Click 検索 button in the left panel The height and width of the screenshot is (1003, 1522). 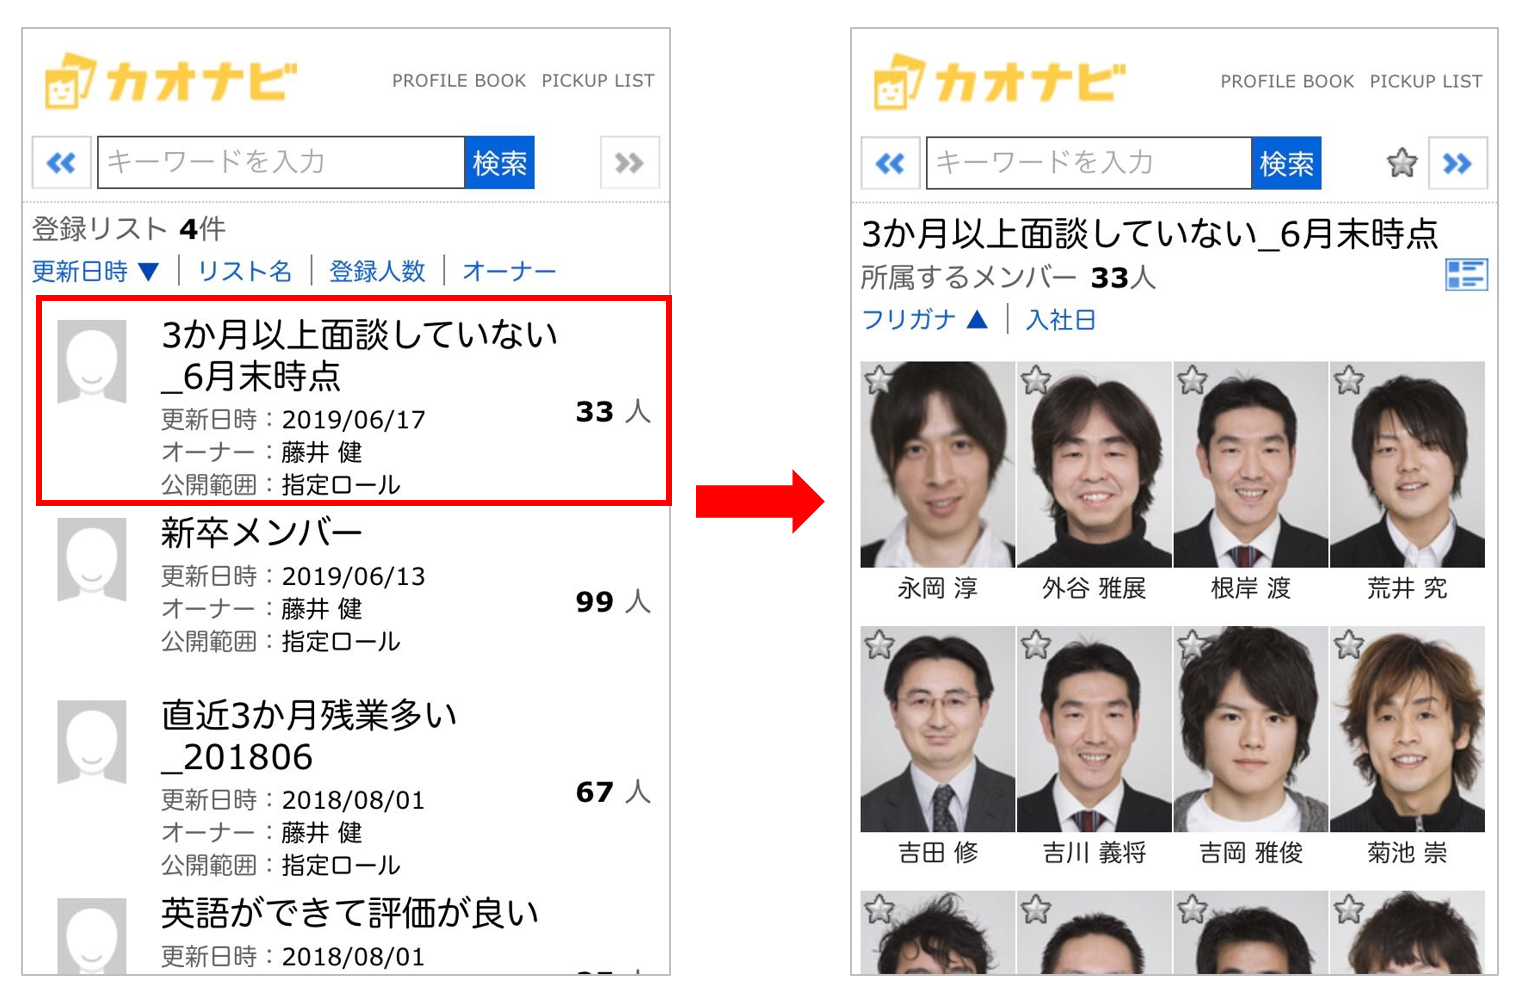pos(499,162)
